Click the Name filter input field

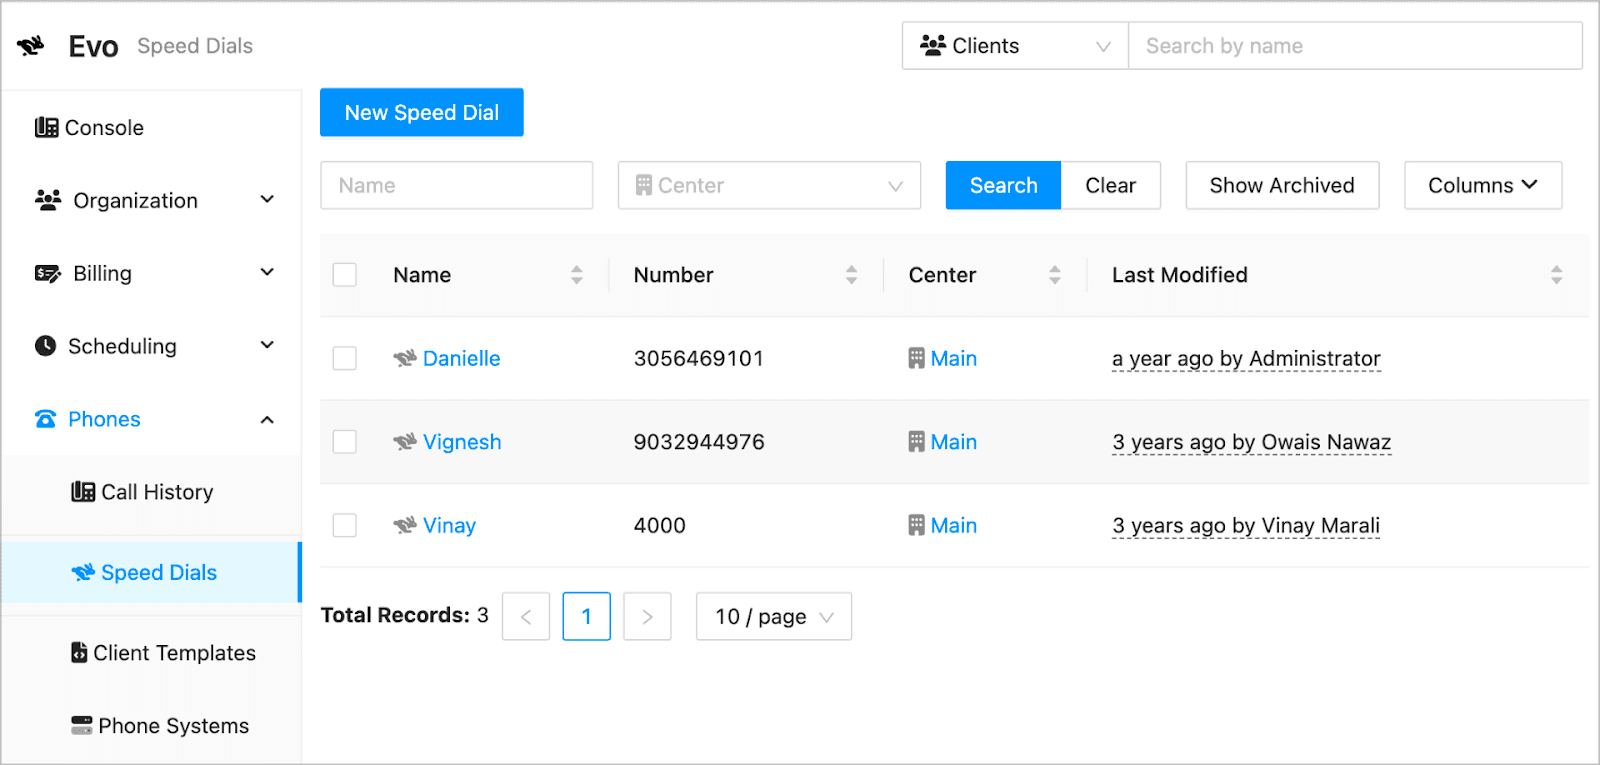[457, 185]
